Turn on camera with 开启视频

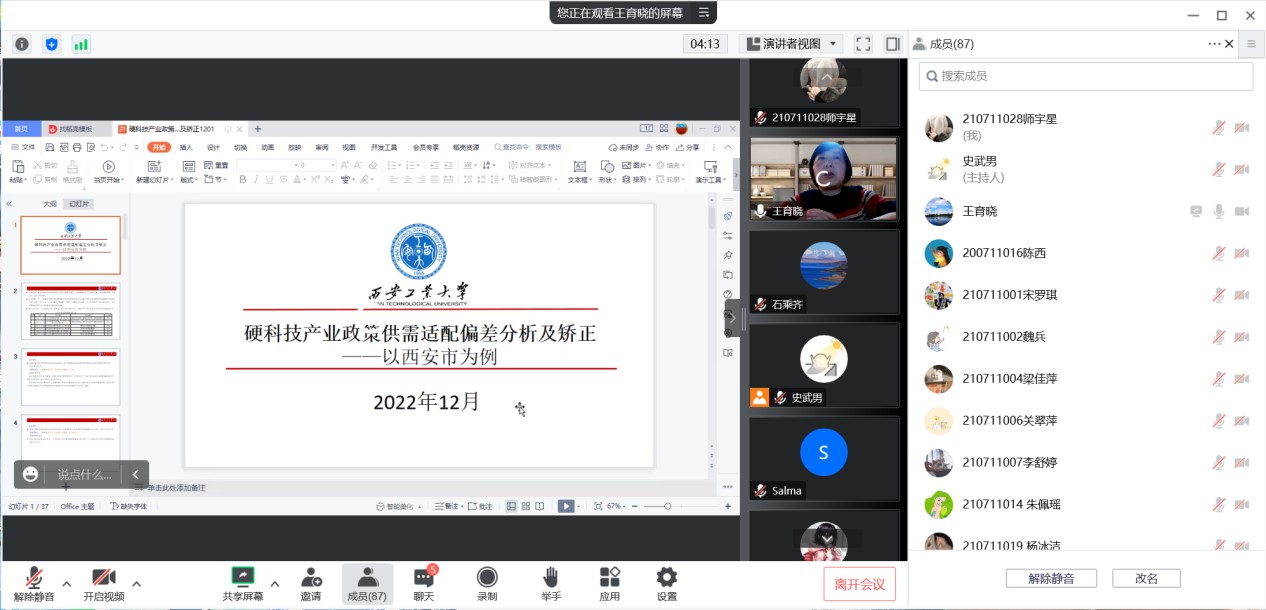104,583
